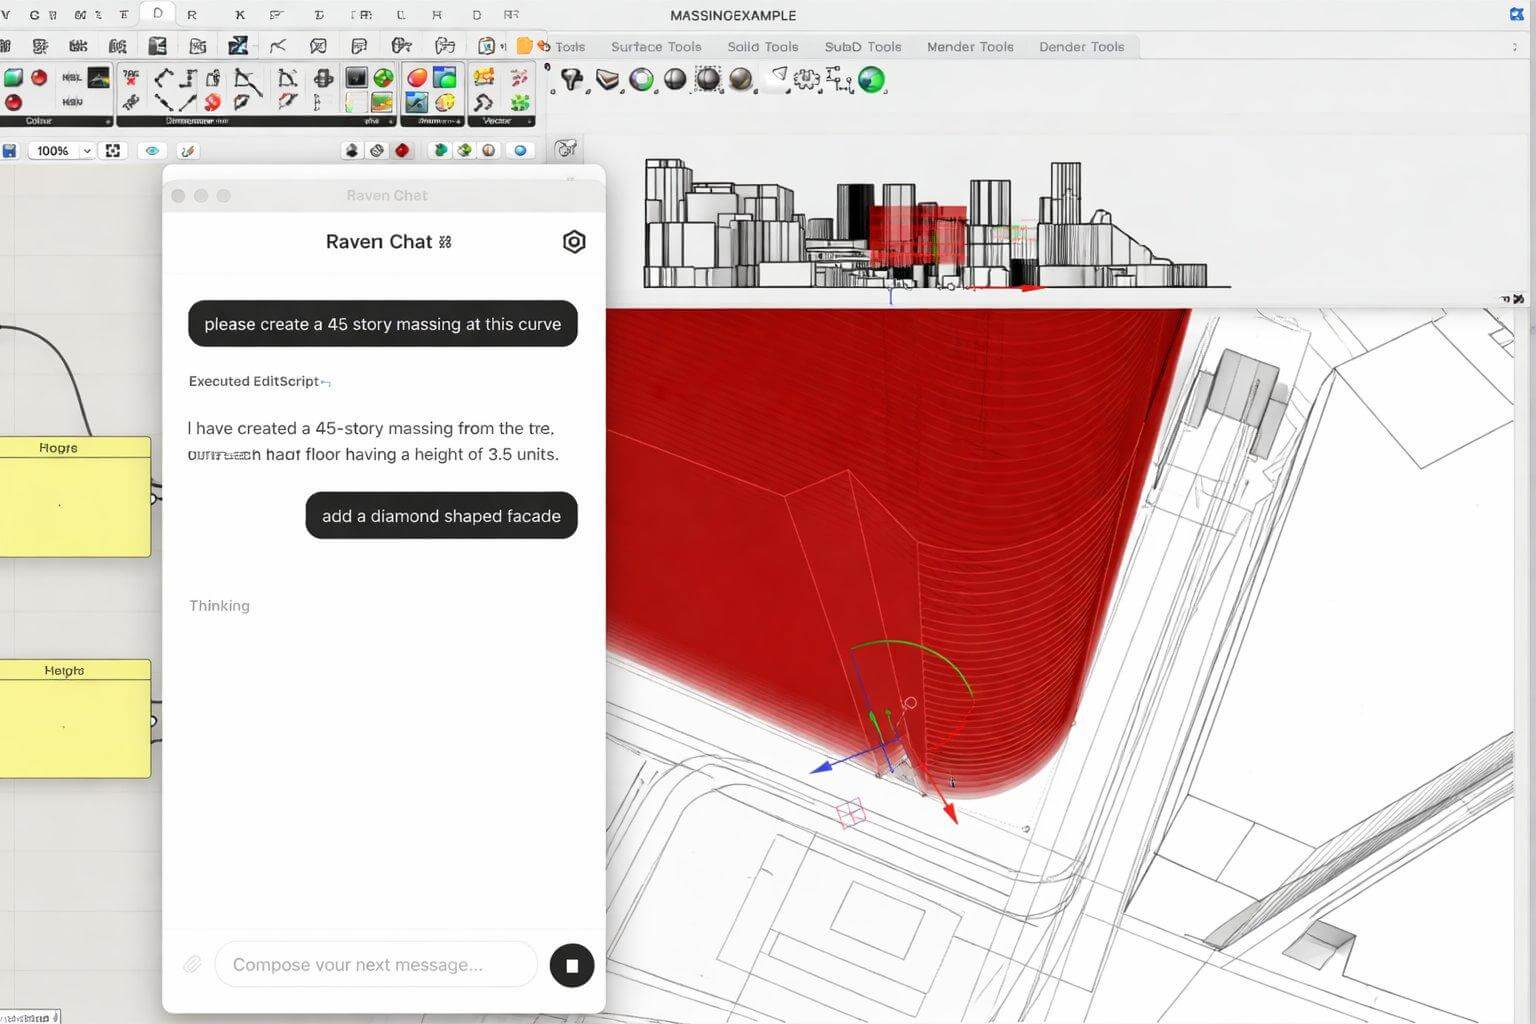Select the yellow Height component node
The width and height of the screenshot is (1536, 1024).
tap(75, 718)
